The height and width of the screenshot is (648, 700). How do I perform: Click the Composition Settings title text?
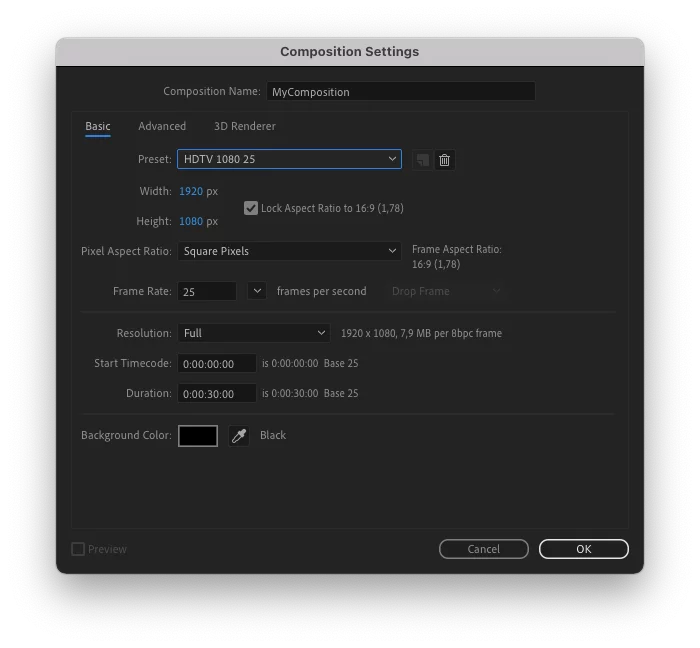coord(350,52)
